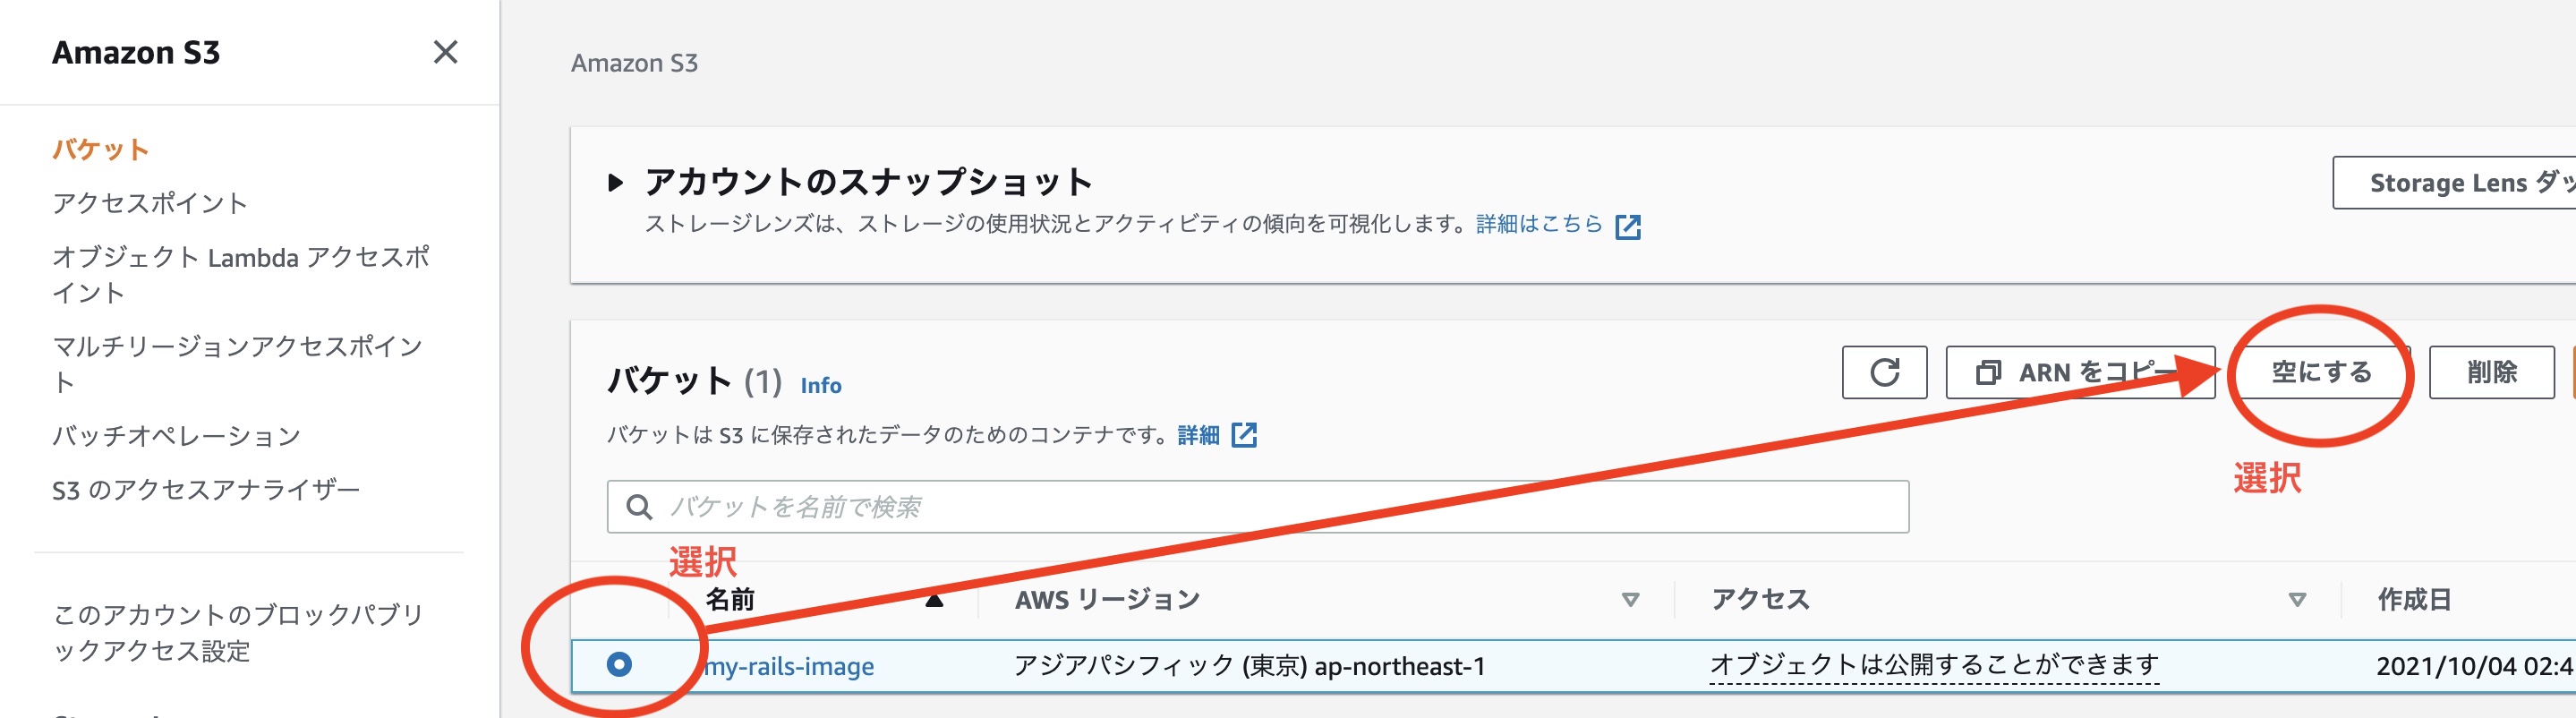The width and height of the screenshot is (2576, 718).
Task: Go to バケット in the sidebar
Action: click(101, 150)
